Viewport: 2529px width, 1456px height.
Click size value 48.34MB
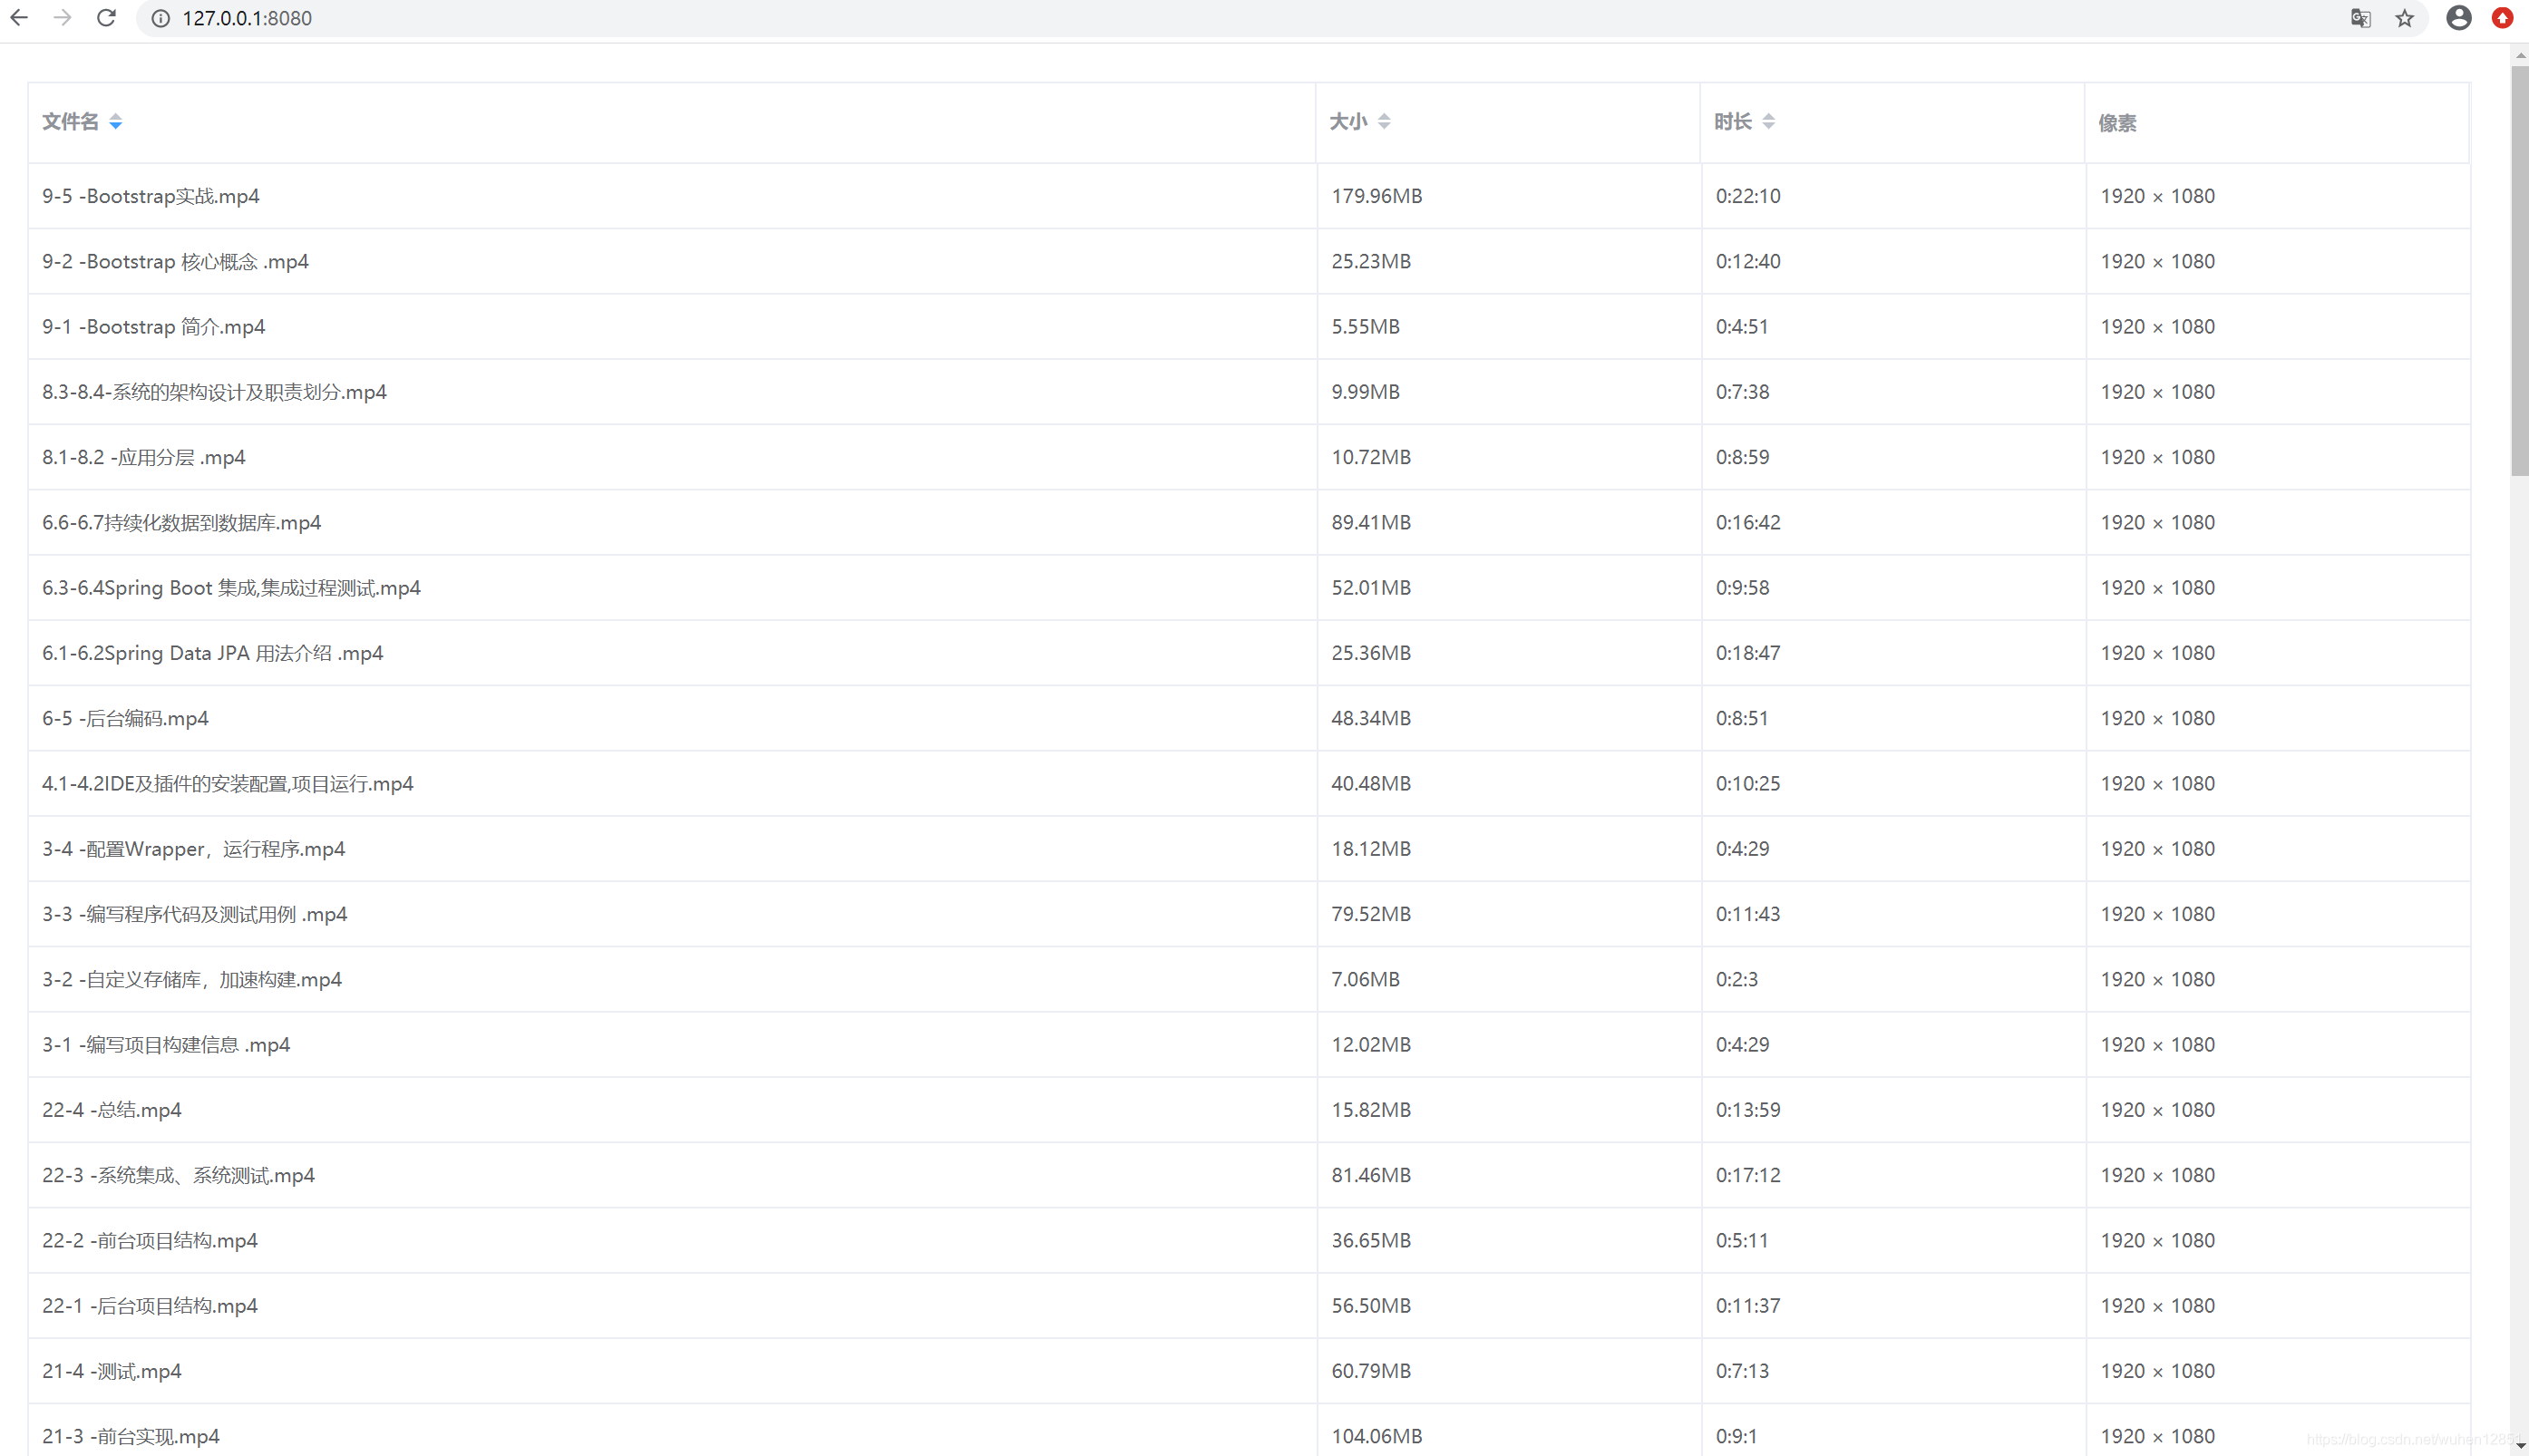tap(1371, 719)
